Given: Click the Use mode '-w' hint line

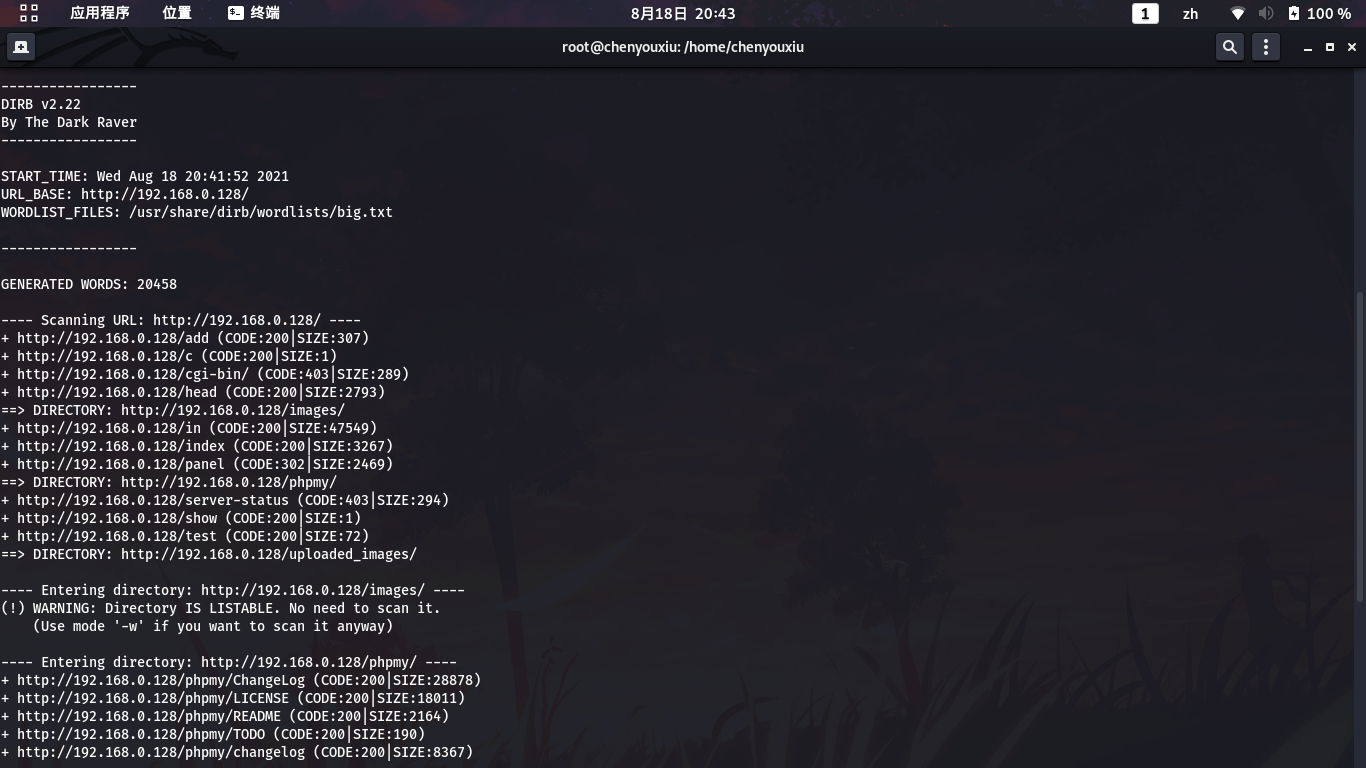Looking at the screenshot, I should [x=213, y=626].
